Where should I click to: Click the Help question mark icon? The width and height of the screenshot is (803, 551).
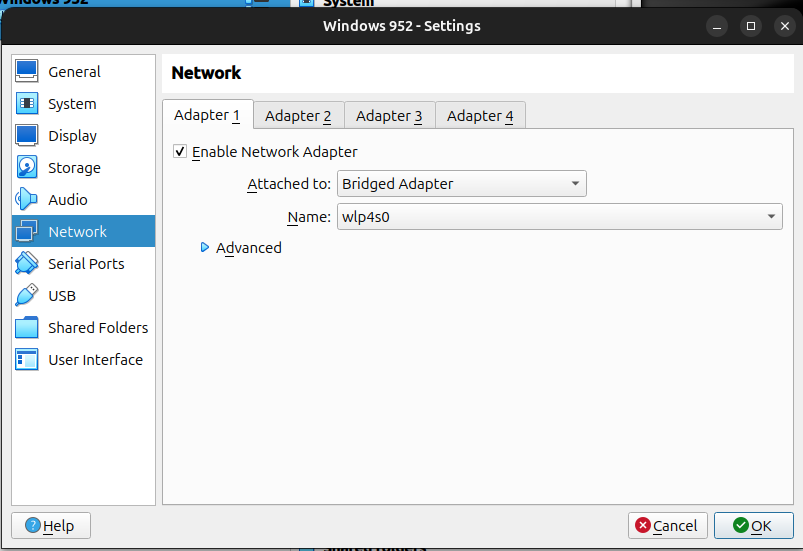(33, 525)
